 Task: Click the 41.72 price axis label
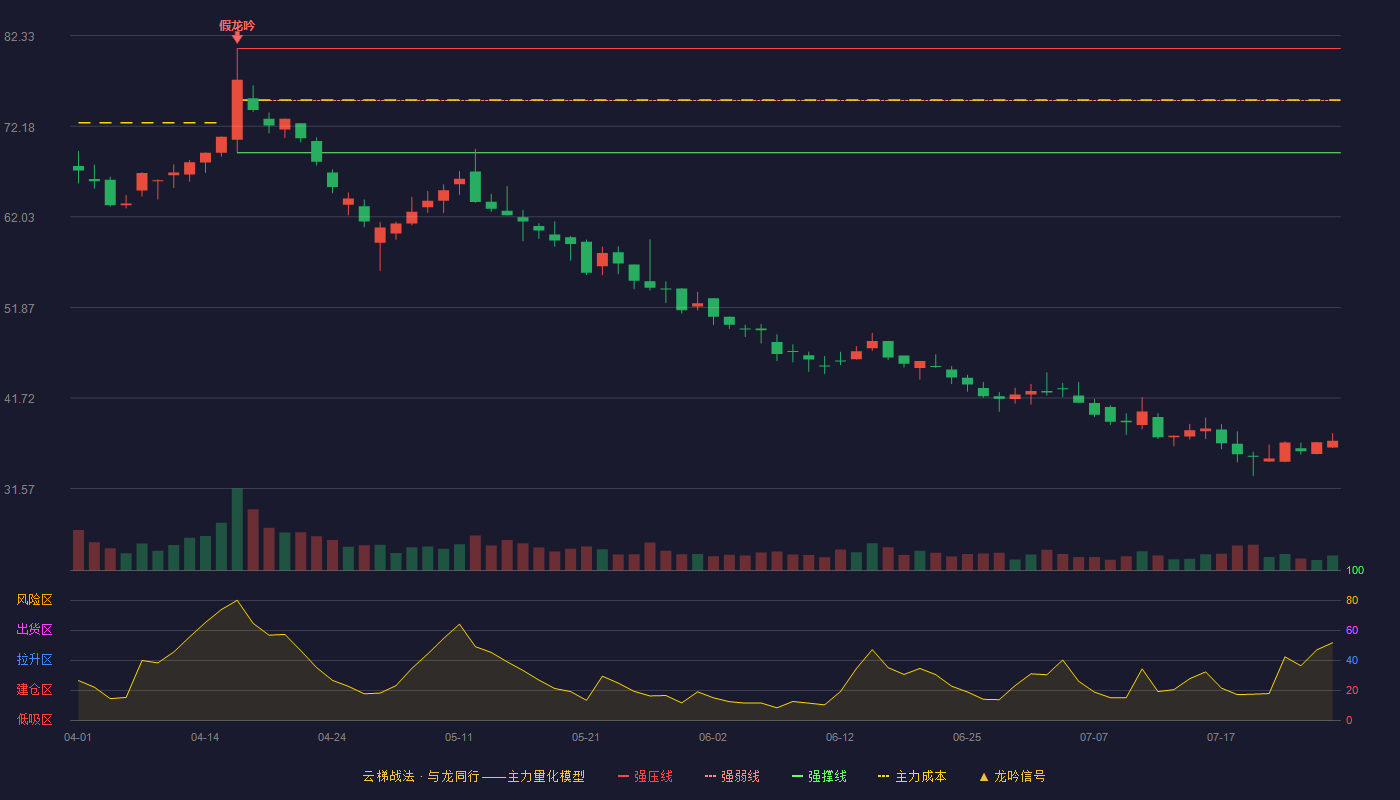click(x=20, y=399)
